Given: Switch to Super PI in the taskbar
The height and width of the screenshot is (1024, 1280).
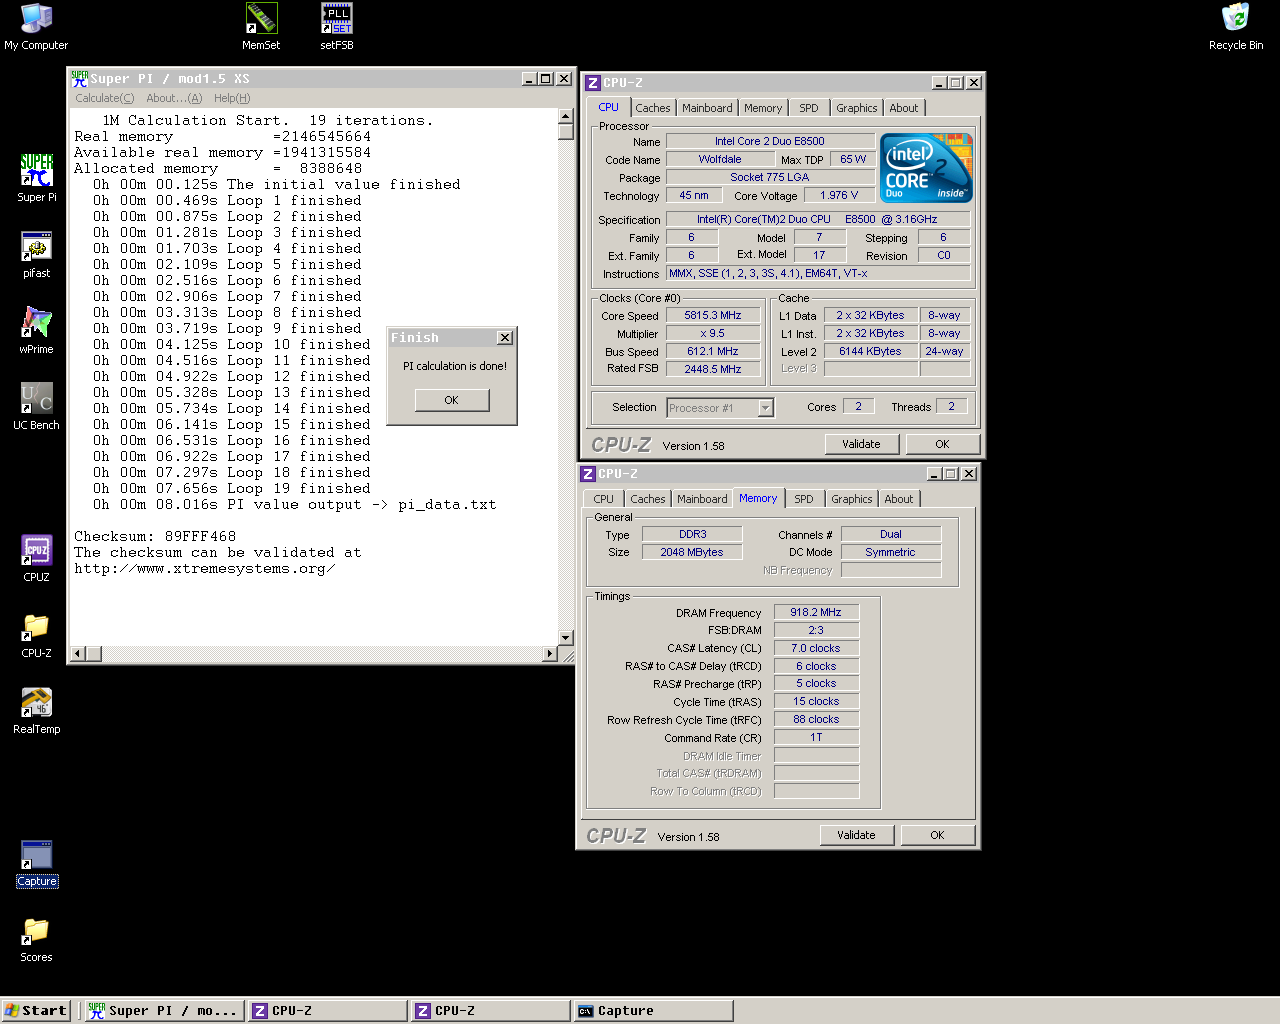Looking at the screenshot, I should [x=163, y=1011].
